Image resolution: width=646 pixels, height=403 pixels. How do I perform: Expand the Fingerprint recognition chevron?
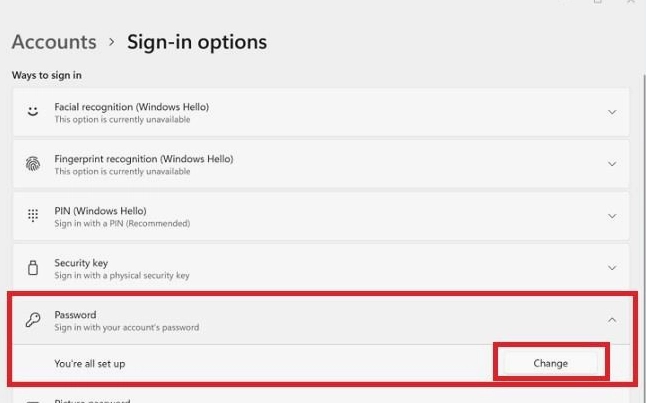[612, 164]
